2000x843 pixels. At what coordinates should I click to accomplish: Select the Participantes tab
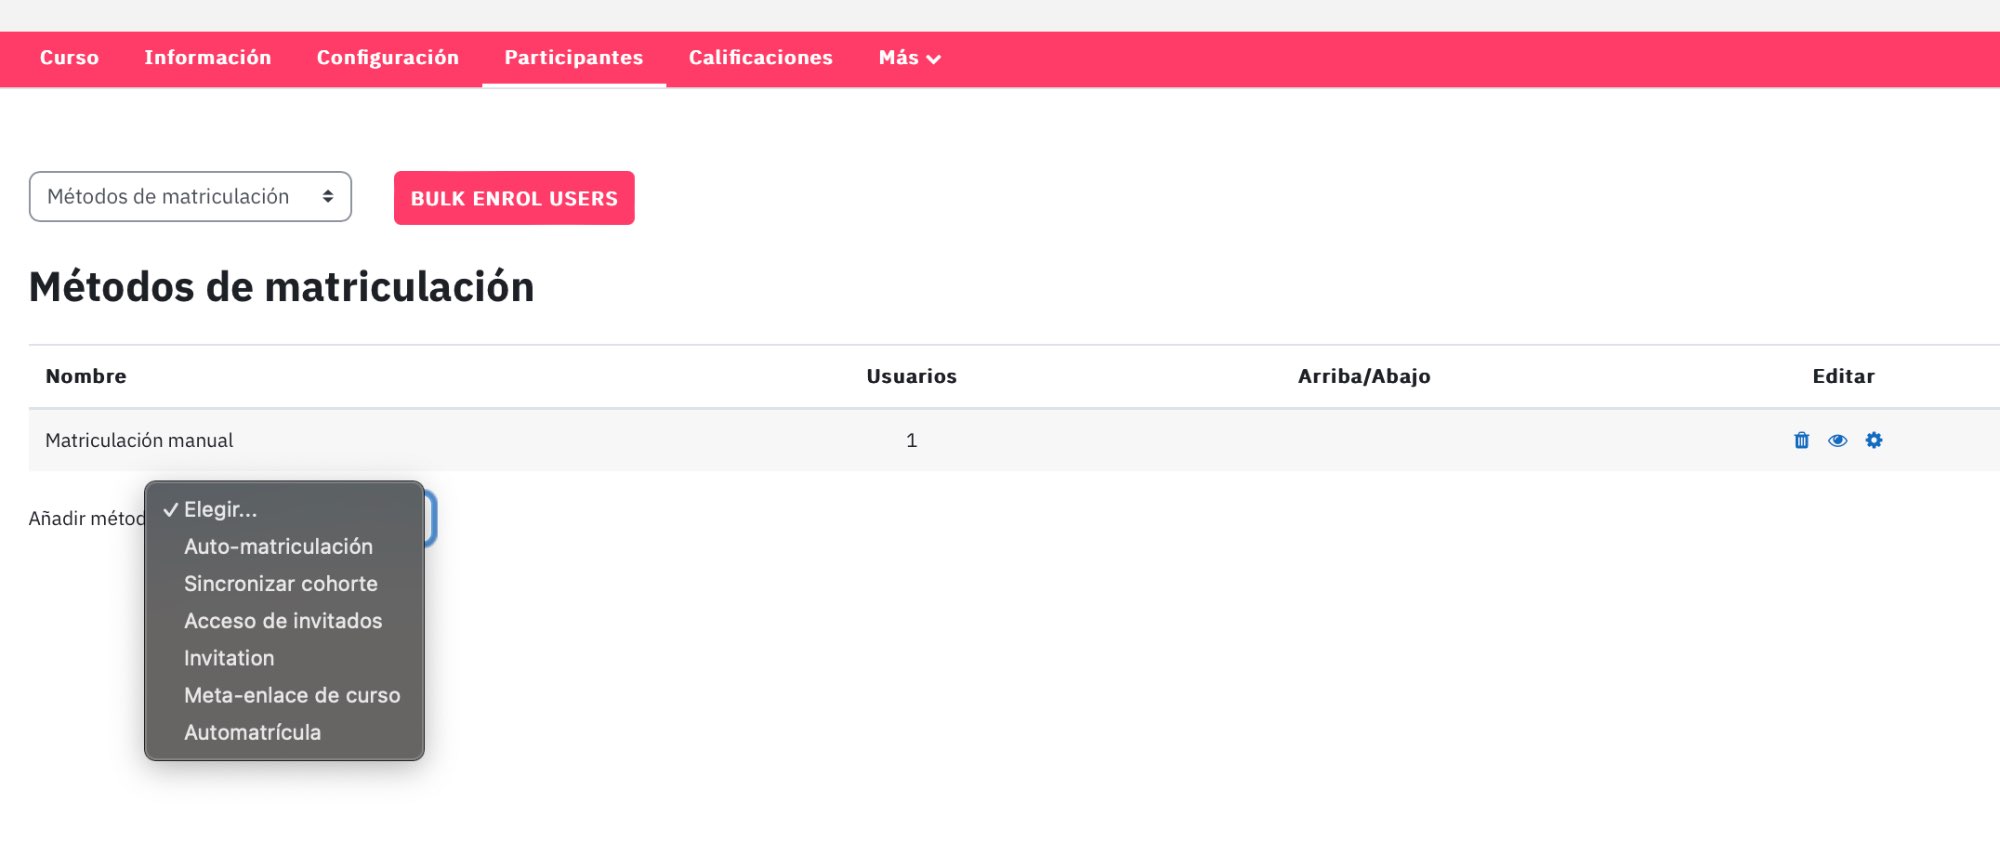[574, 58]
